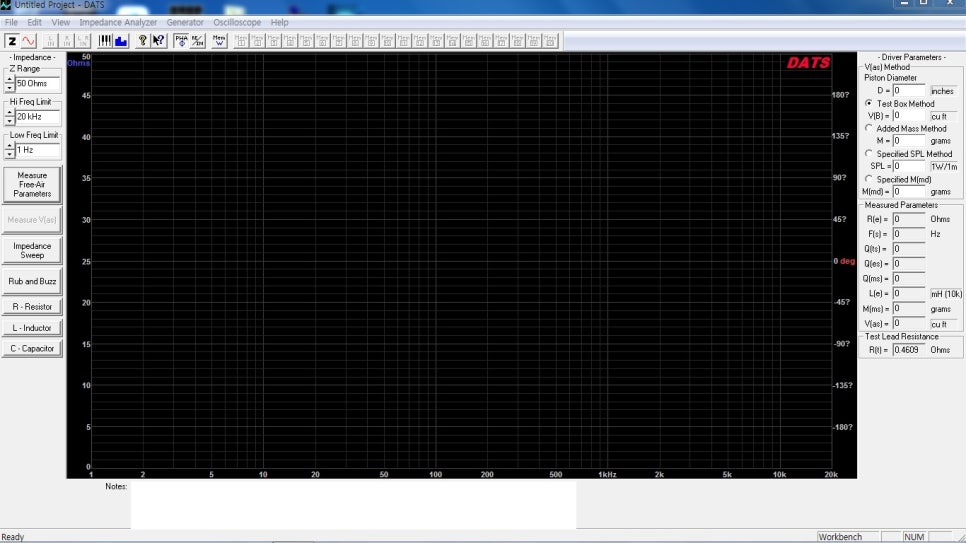The height and width of the screenshot is (543, 966).
Task: Select memory slot 4 toolbar icon
Action: coord(290,41)
